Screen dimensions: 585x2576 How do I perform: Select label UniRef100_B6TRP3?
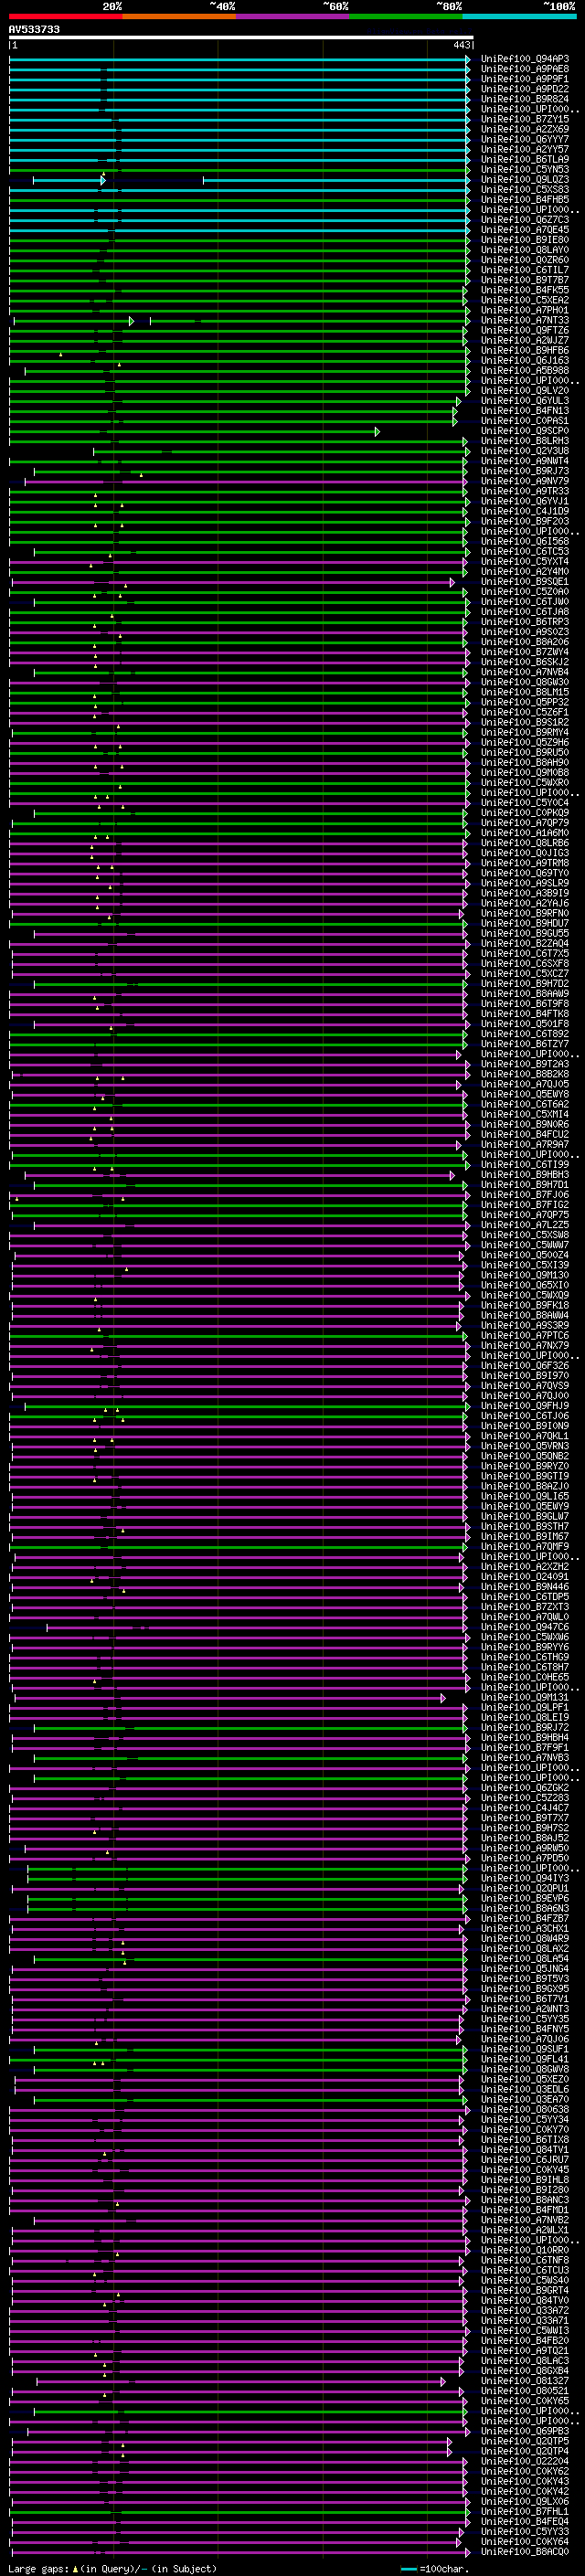click(525, 622)
